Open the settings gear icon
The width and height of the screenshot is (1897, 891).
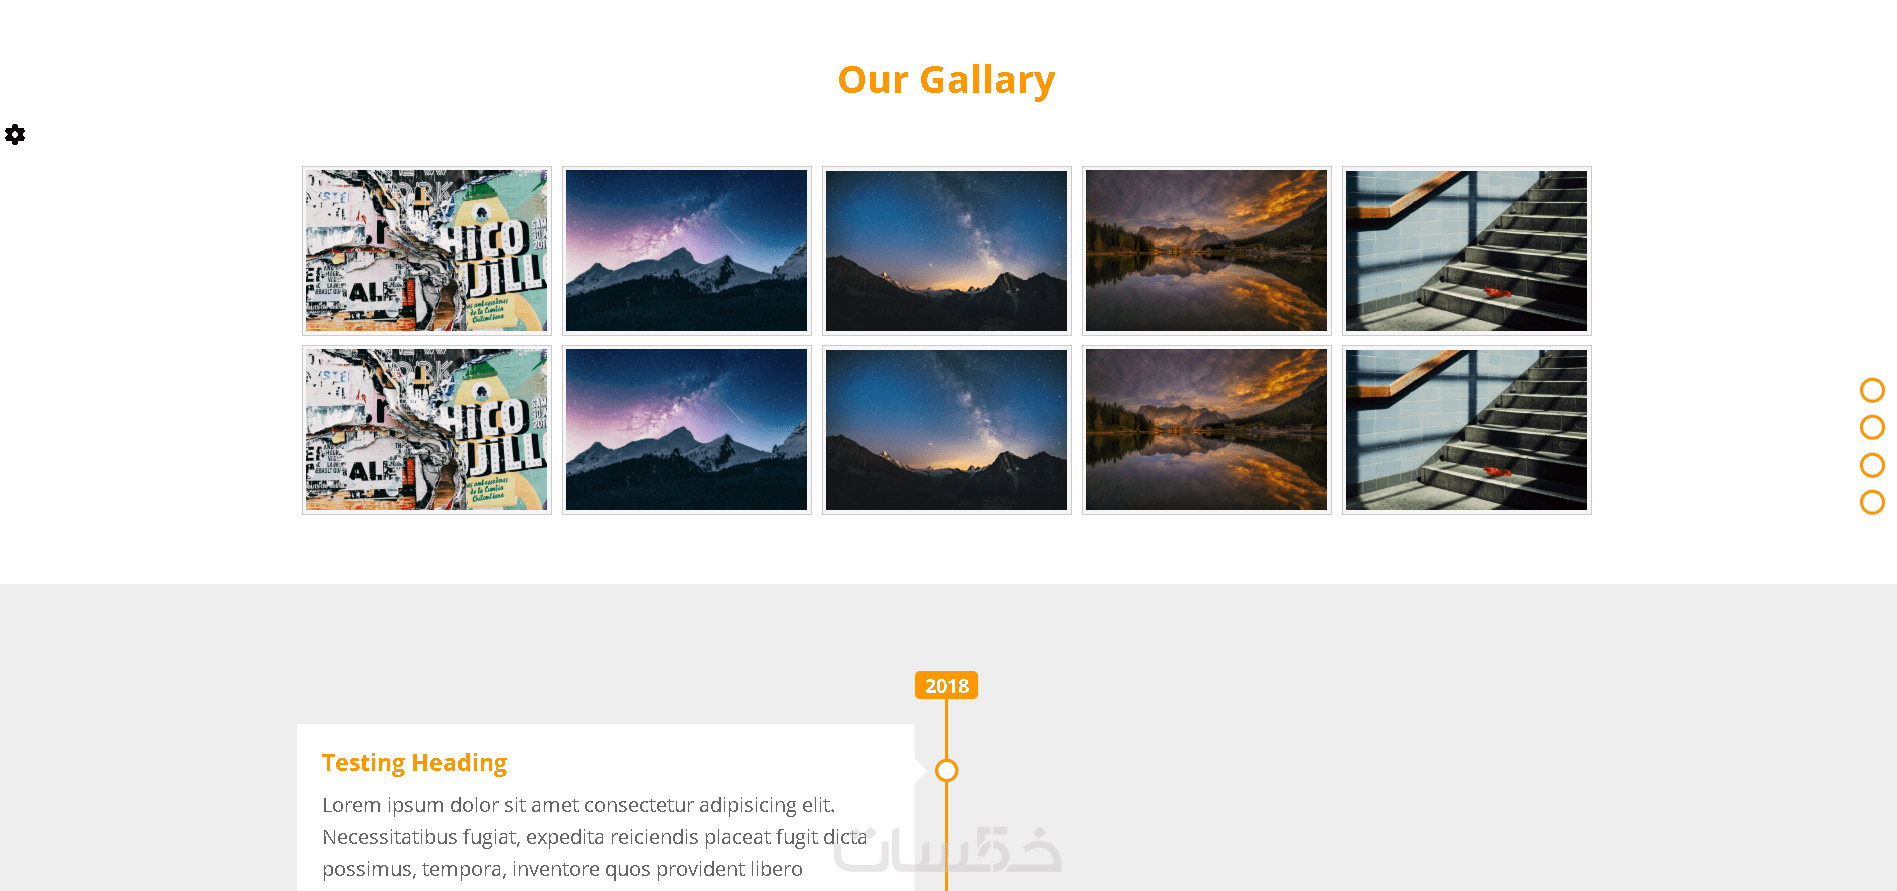(x=15, y=134)
